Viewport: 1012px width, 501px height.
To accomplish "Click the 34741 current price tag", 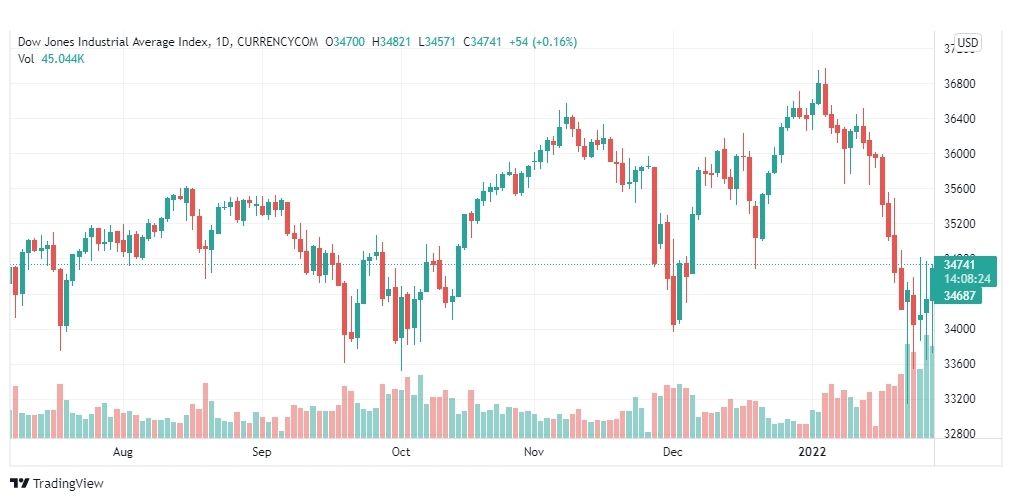I will (x=958, y=265).
